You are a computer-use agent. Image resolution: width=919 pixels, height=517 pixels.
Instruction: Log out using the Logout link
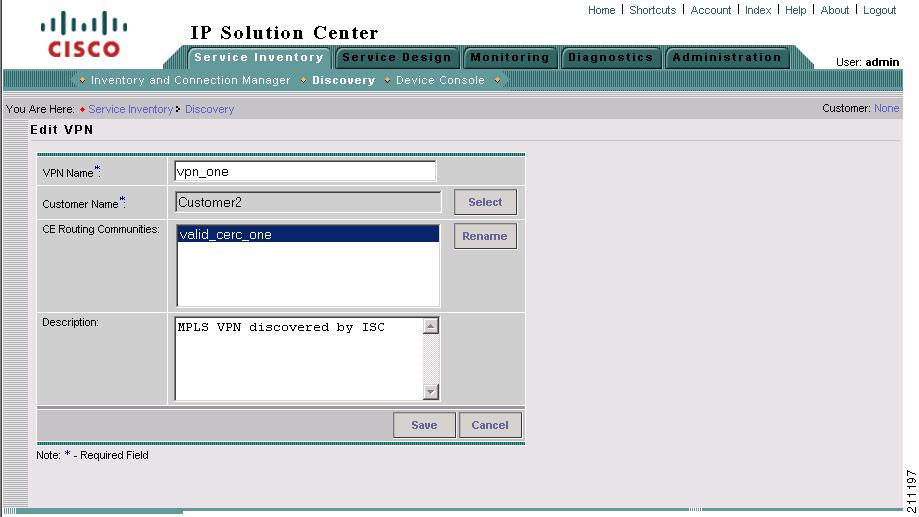(x=879, y=10)
